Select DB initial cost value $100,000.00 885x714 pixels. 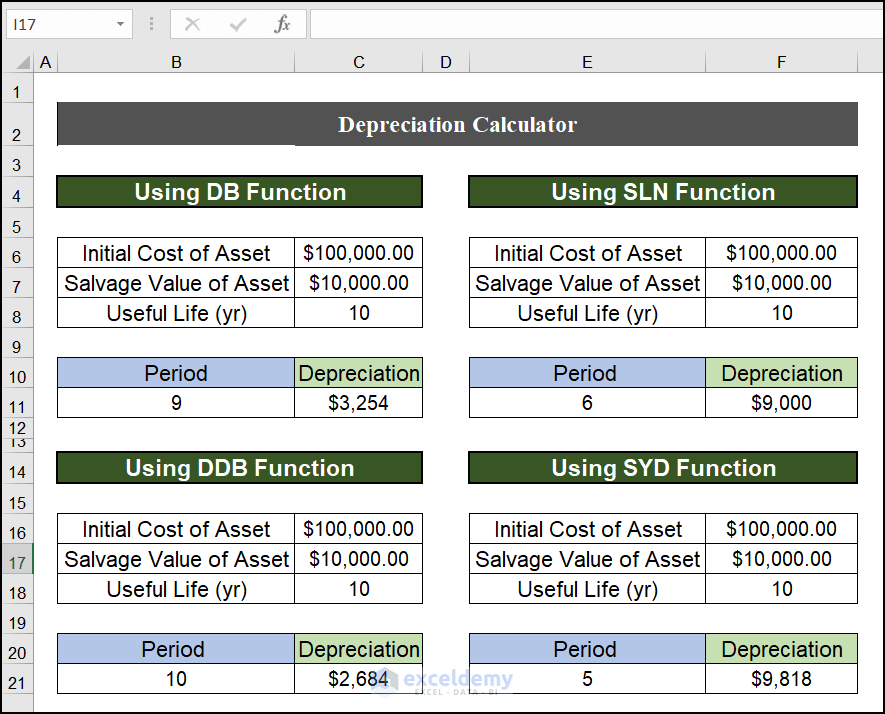(x=358, y=253)
